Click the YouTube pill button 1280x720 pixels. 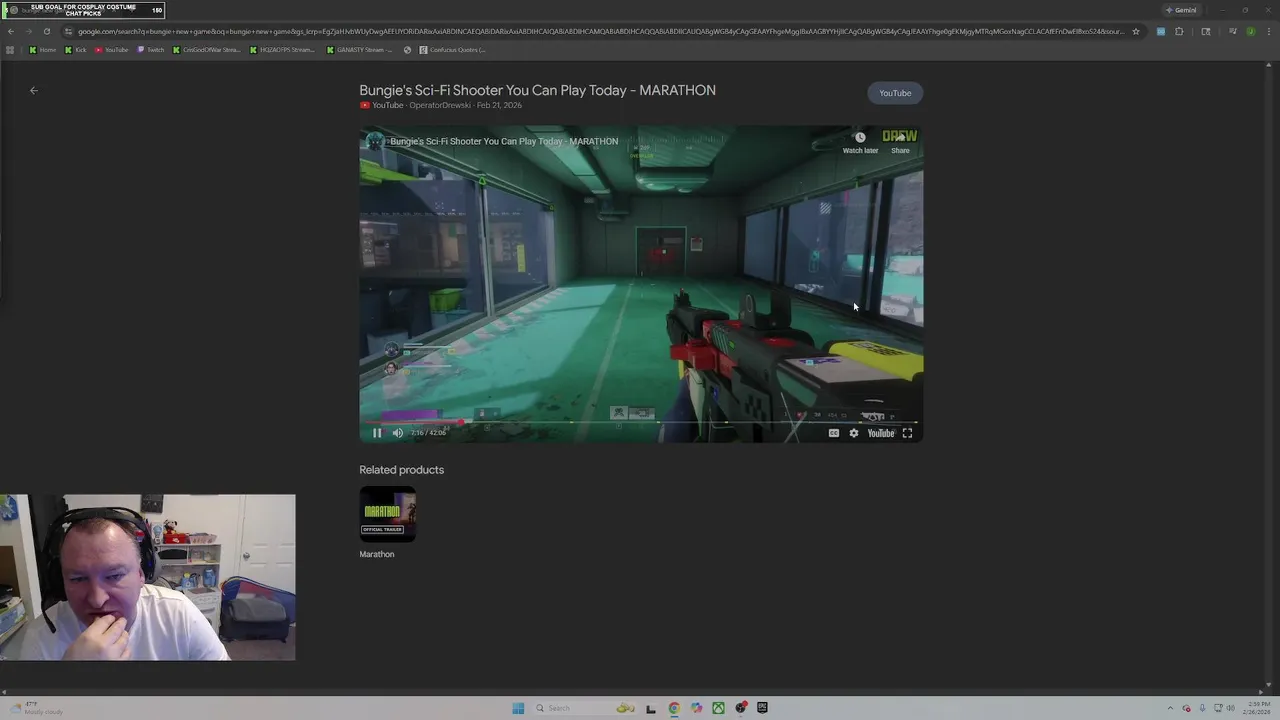[x=895, y=93]
